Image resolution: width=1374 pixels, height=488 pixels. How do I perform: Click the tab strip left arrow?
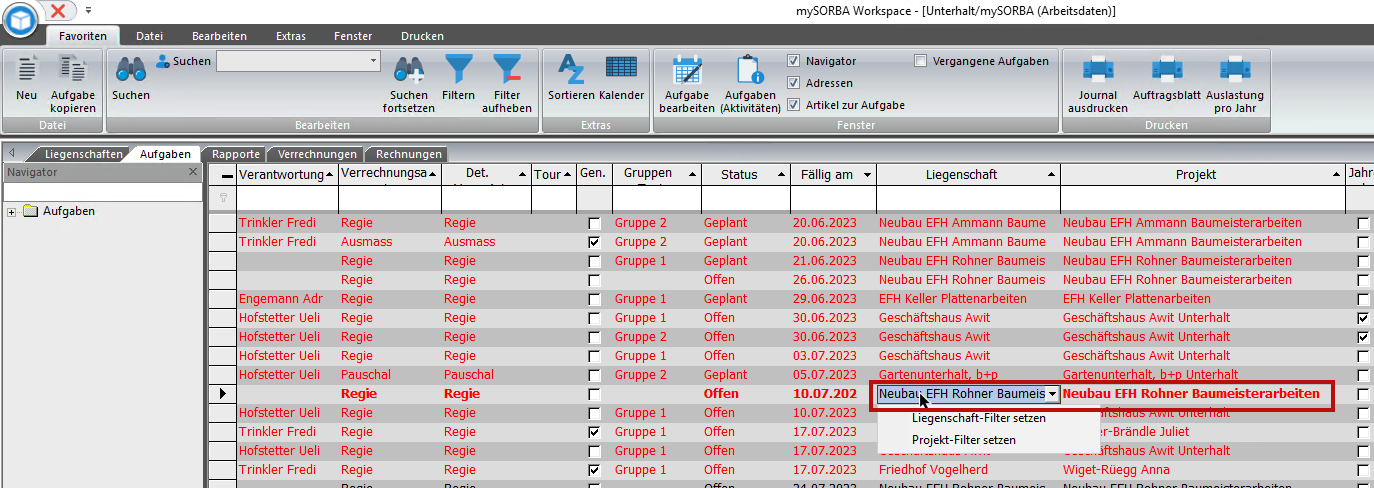coord(11,153)
